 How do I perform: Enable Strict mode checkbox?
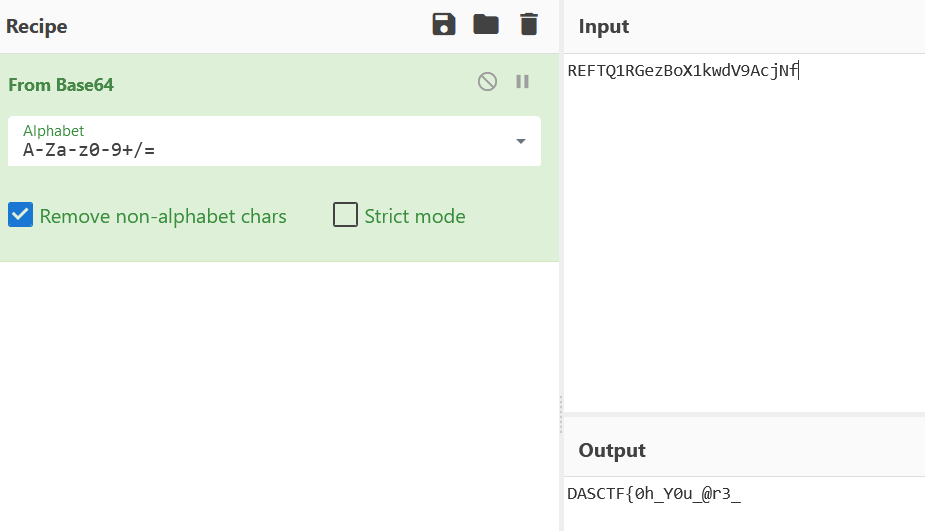click(x=345, y=215)
